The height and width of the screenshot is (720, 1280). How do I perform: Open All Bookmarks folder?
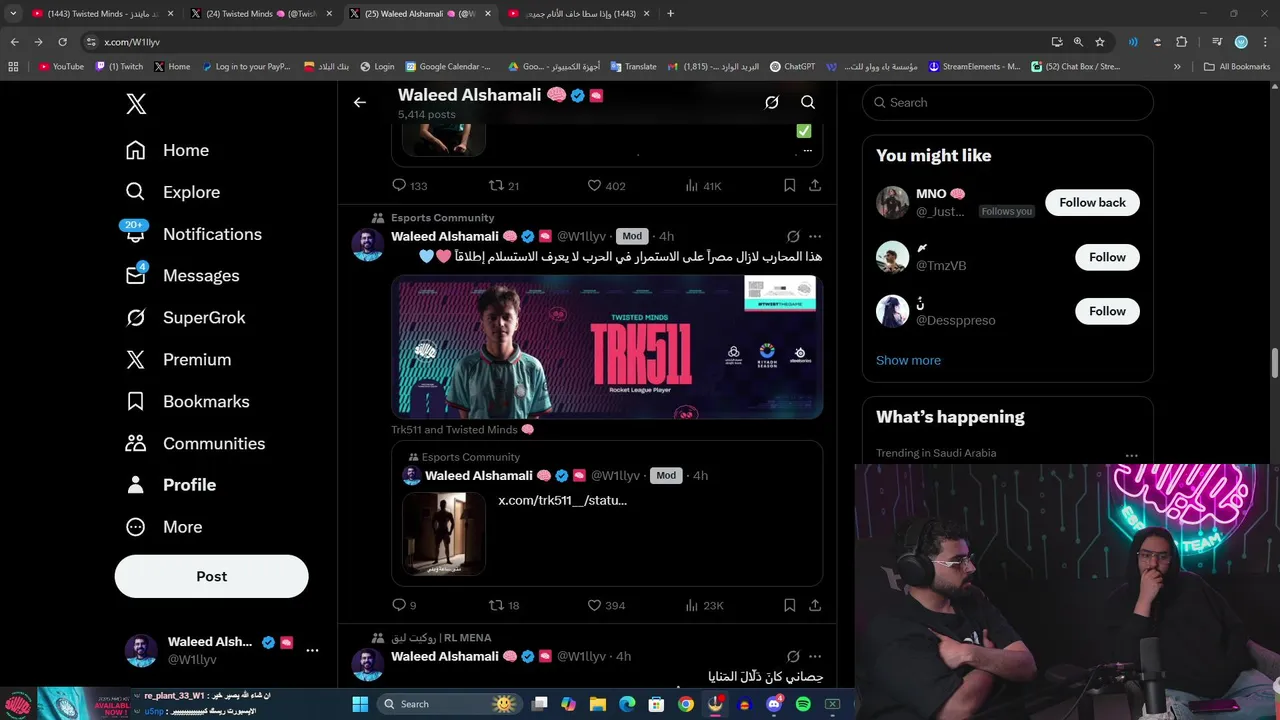pos(1237,67)
